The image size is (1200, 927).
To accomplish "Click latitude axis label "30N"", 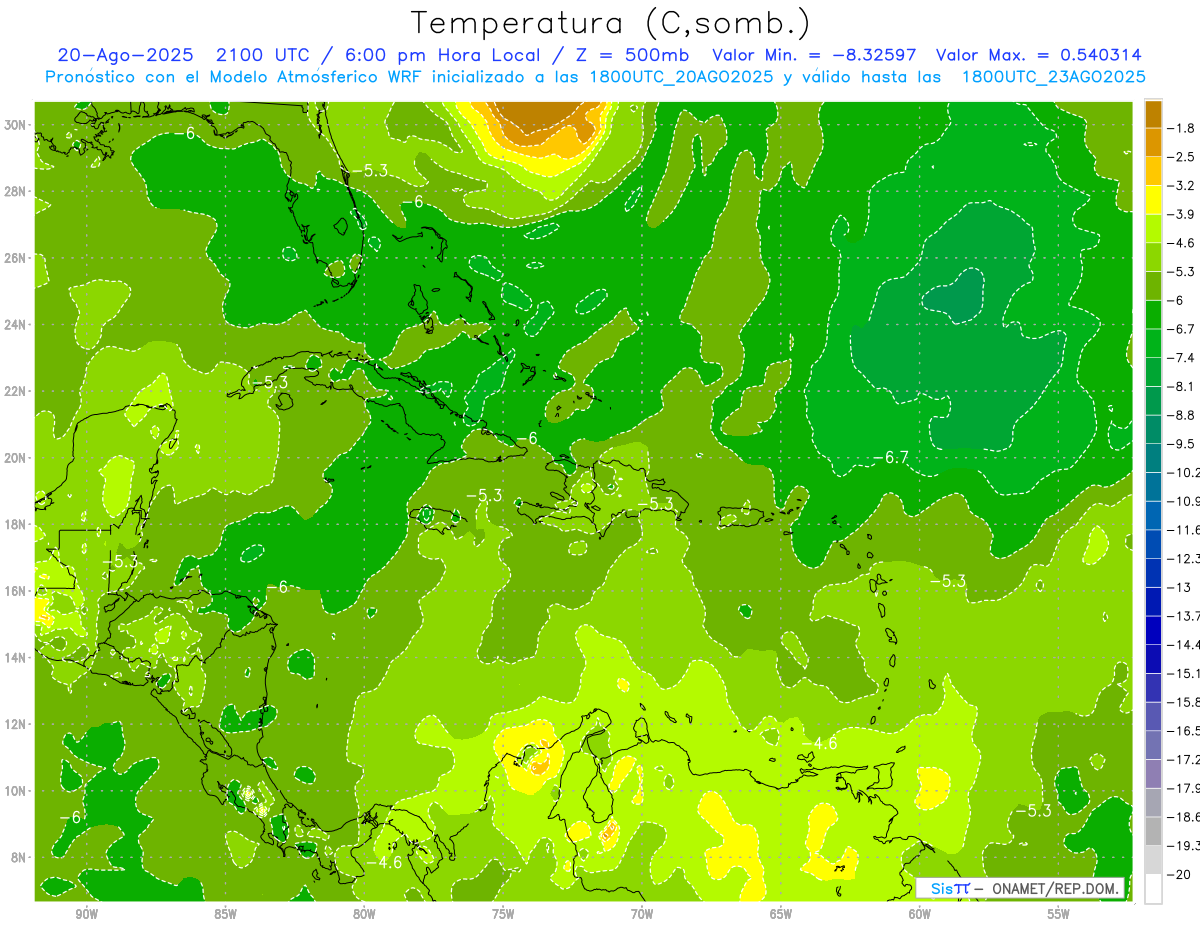I will coord(16,125).
